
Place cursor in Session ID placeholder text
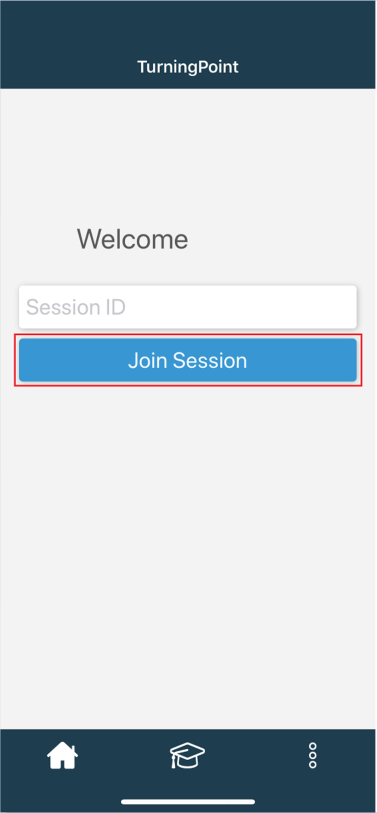pyautogui.click(x=76, y=307)
